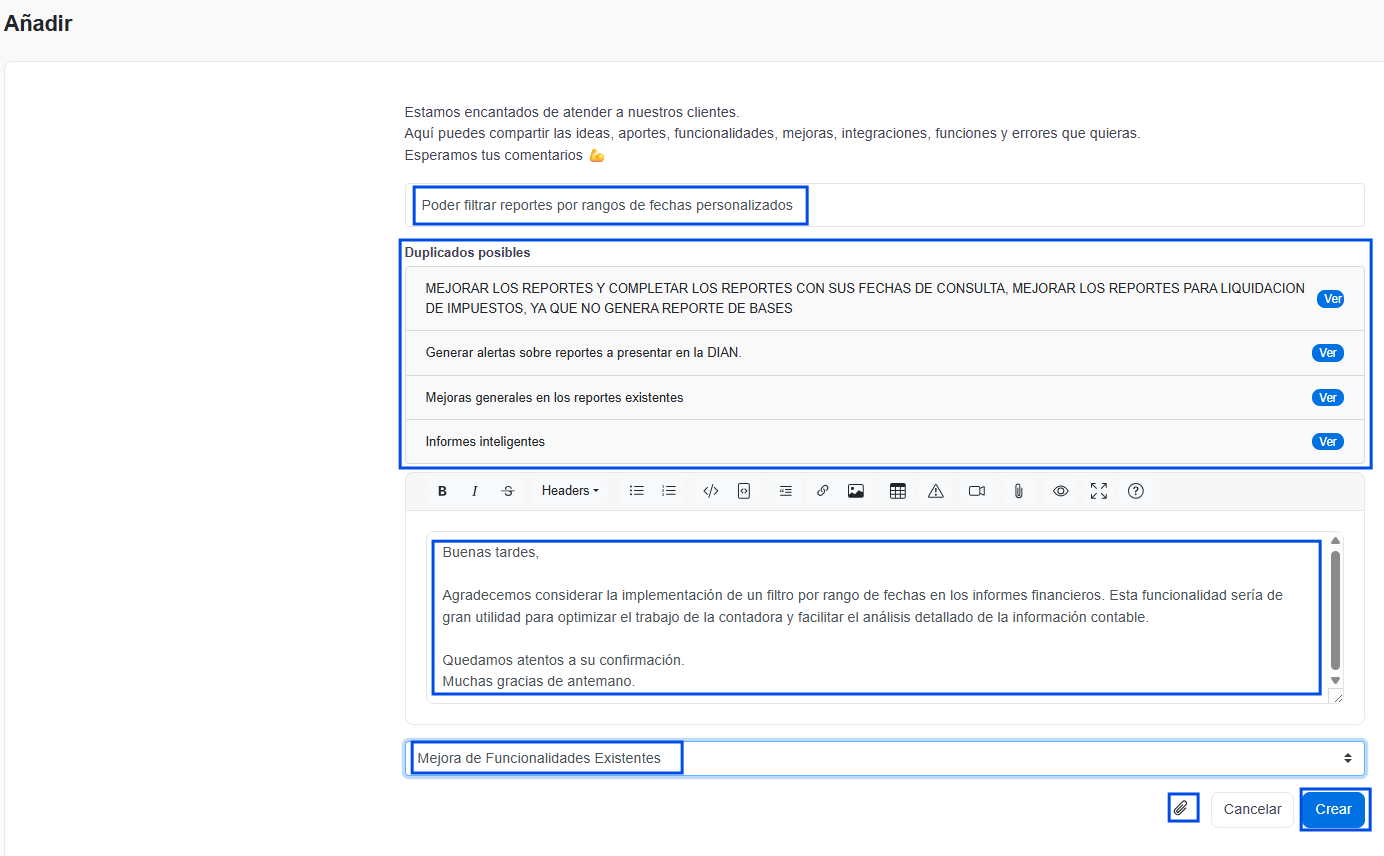Open the category select showing Mejora de Funcionalidades Existentes
1384x856 pixels.
coord(884,758)
